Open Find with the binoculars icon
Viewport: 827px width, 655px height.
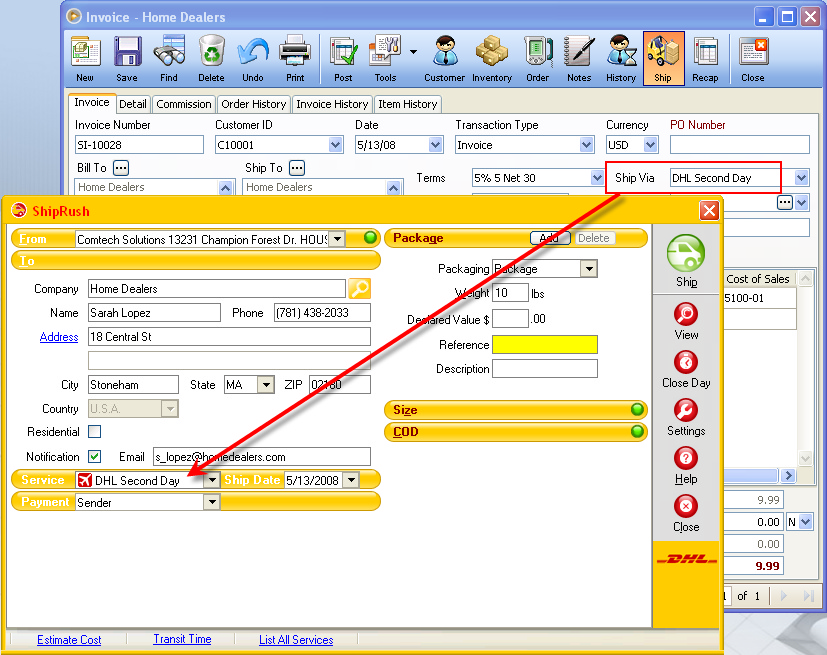[169, 52]
